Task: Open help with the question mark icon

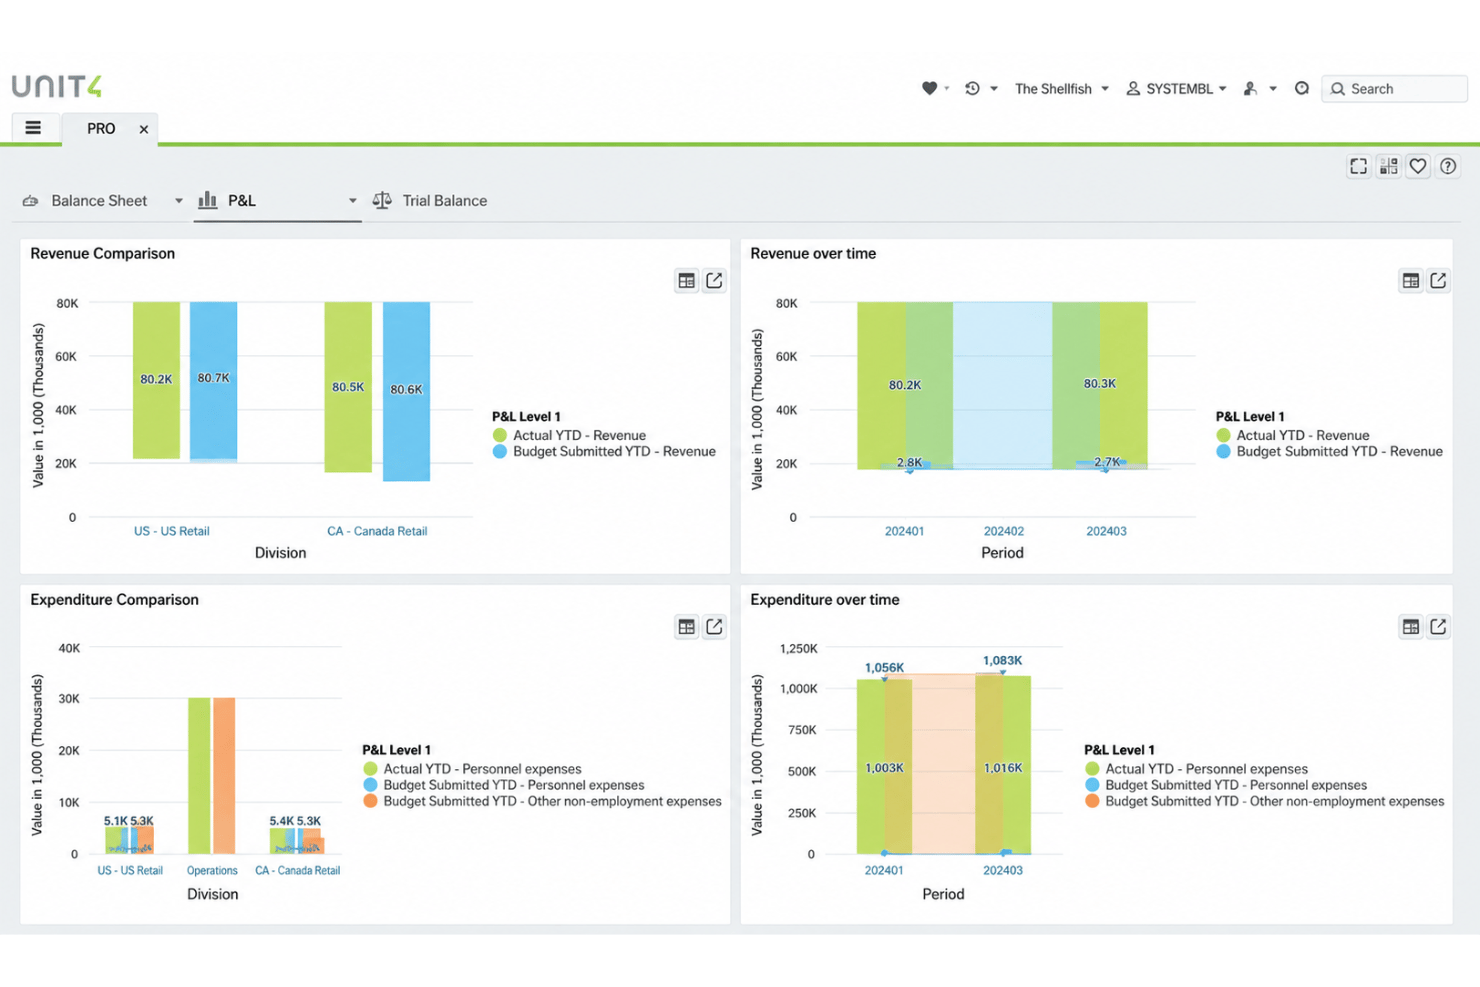Action: 1448,167
